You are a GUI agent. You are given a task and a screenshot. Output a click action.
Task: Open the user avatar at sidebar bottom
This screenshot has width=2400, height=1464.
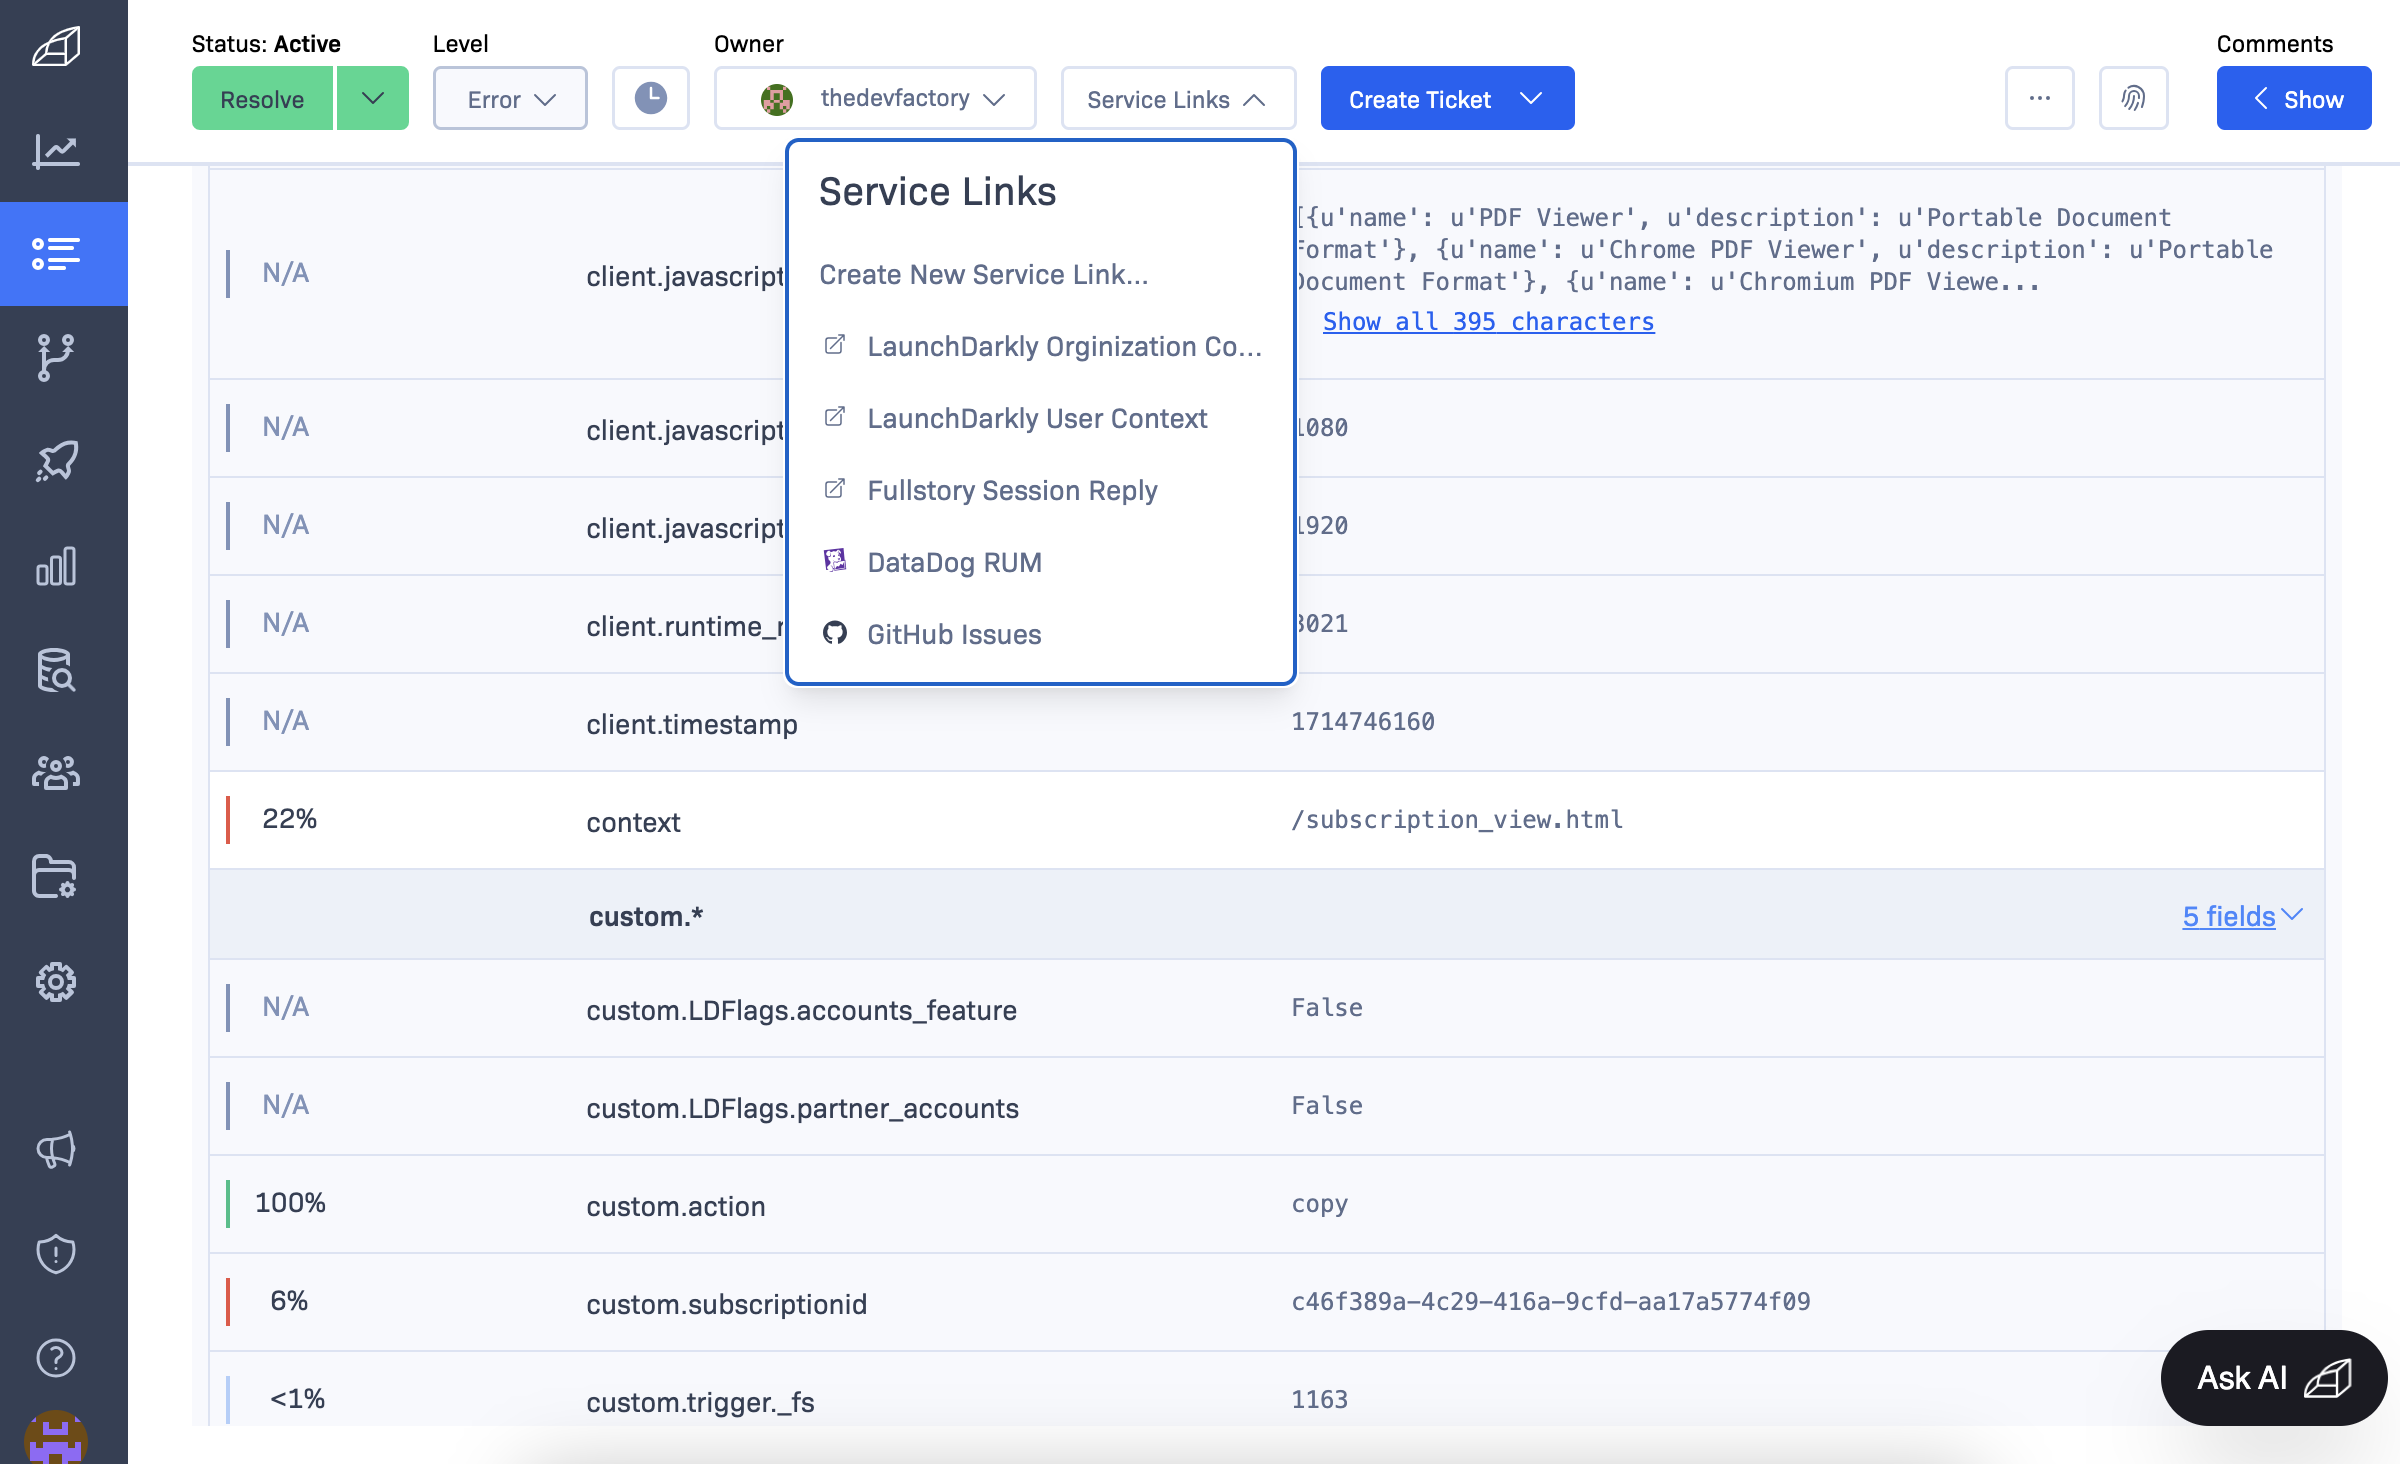pos(56,1437)
